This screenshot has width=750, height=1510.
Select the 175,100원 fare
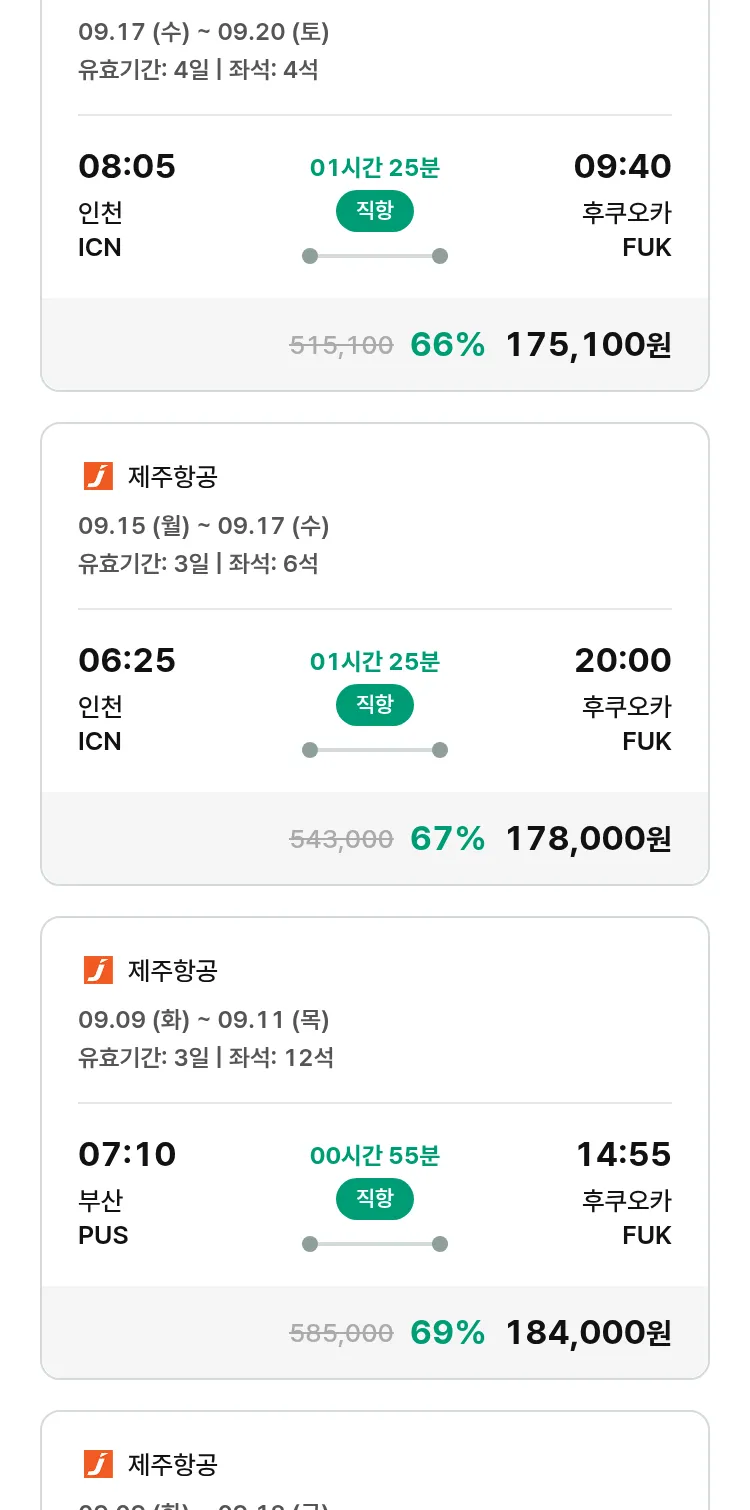[588, 345]
